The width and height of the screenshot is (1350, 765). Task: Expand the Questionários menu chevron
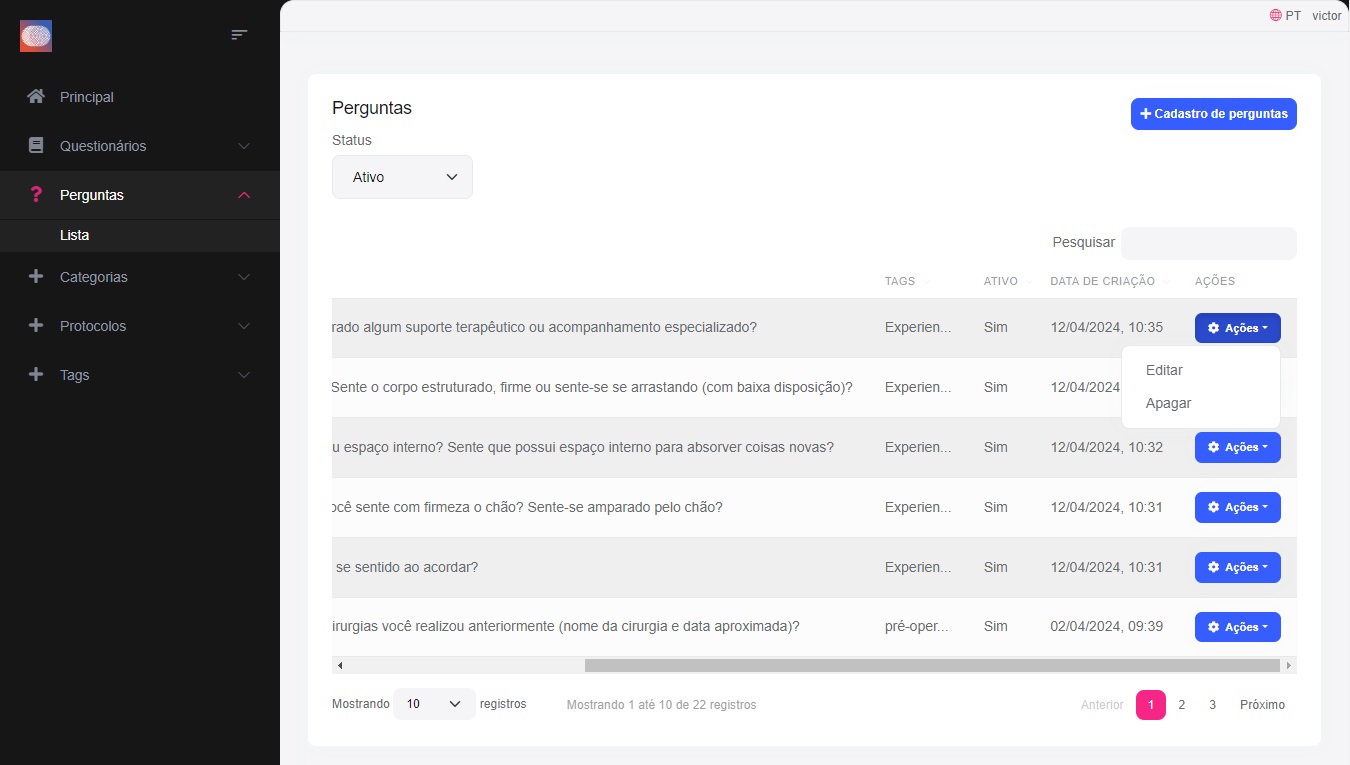[244, 146]
